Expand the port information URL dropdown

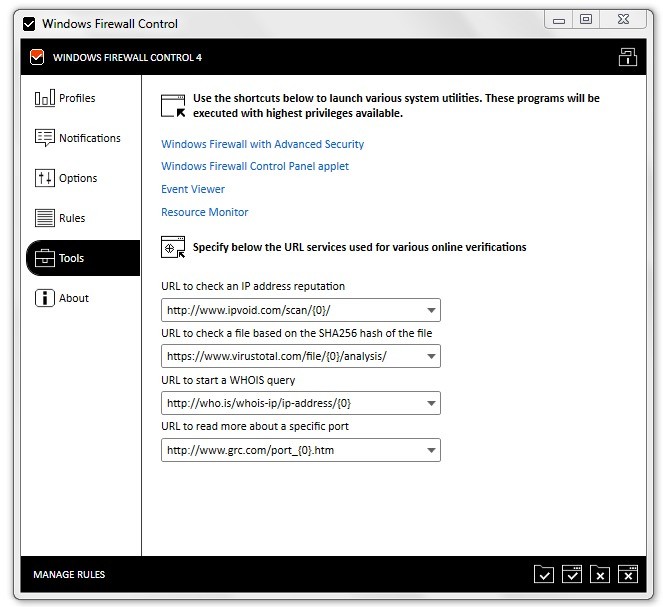(431, 450)
